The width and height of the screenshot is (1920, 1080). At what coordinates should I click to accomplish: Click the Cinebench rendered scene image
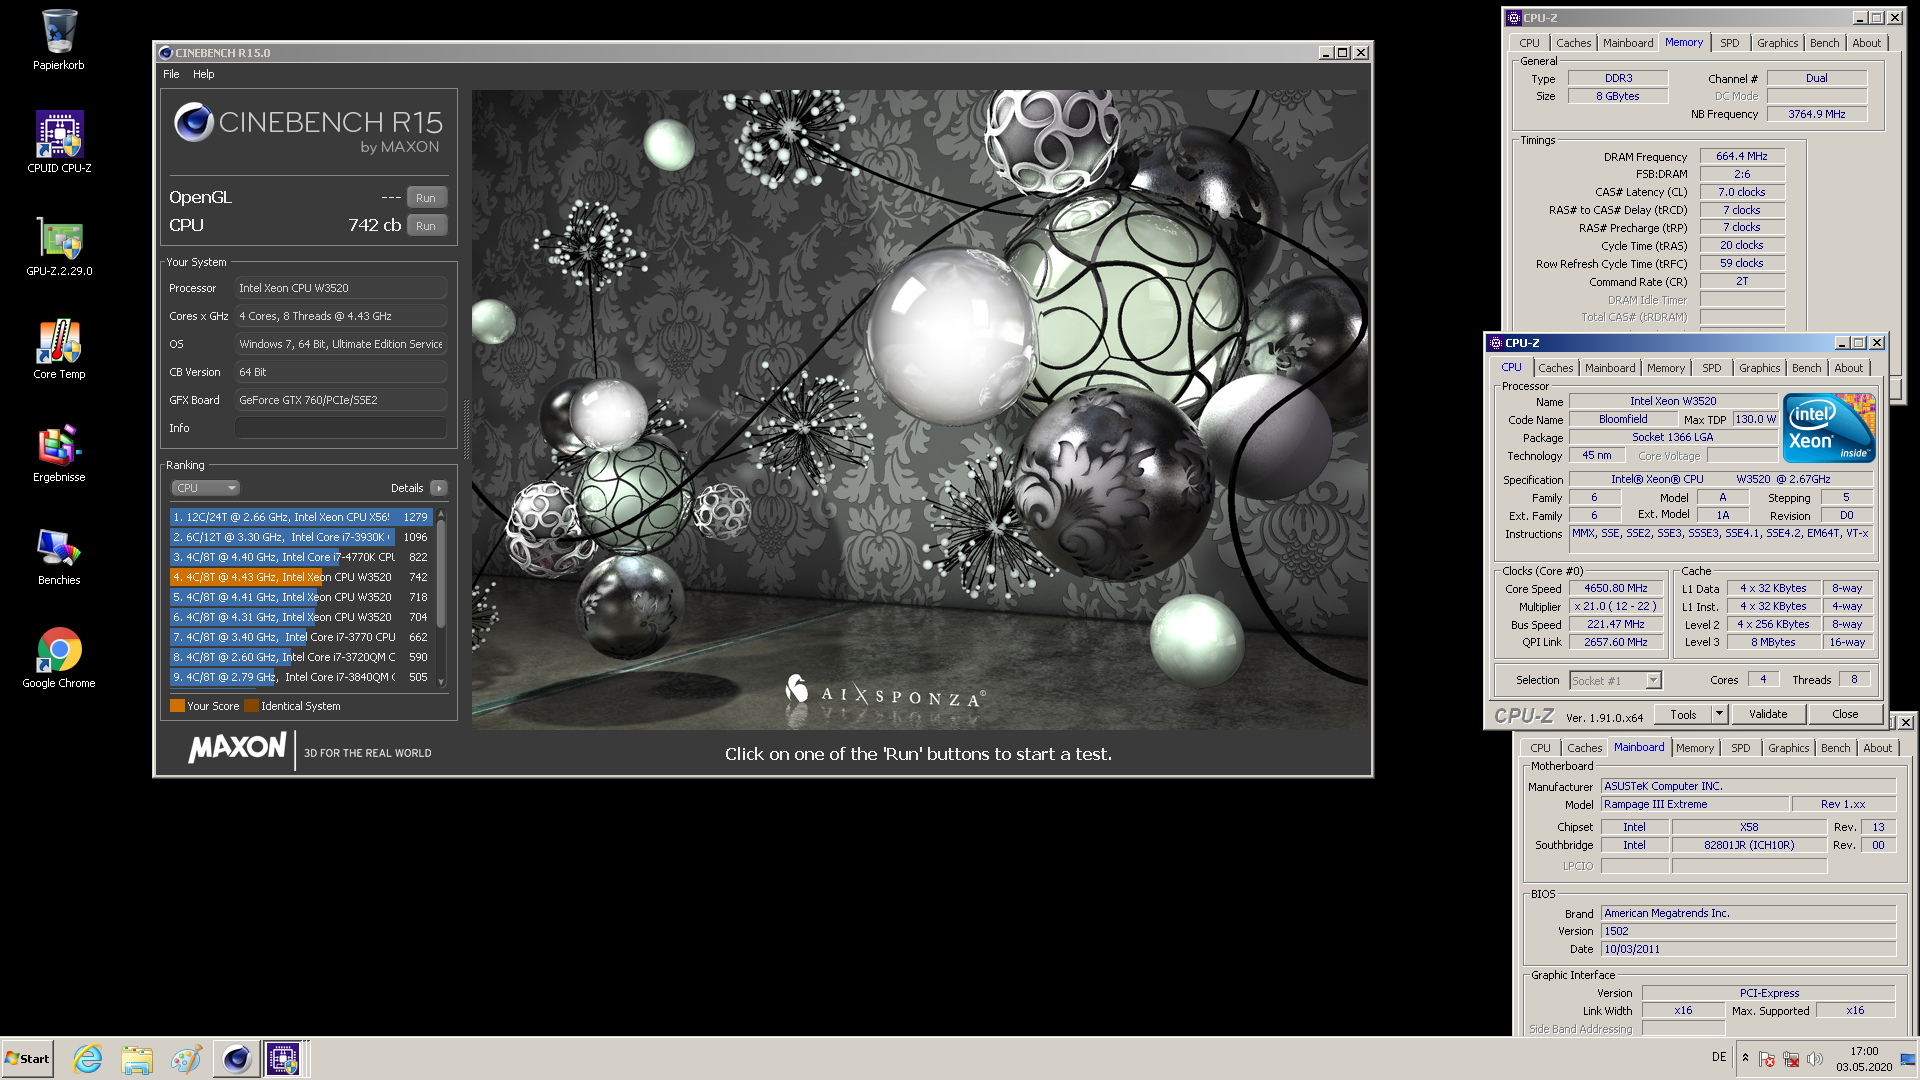click(x=919, y=409)
